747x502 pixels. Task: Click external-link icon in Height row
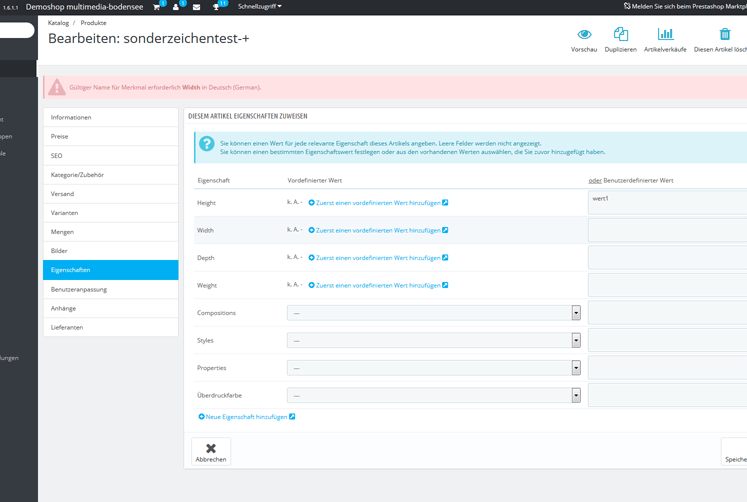(445, 202)
